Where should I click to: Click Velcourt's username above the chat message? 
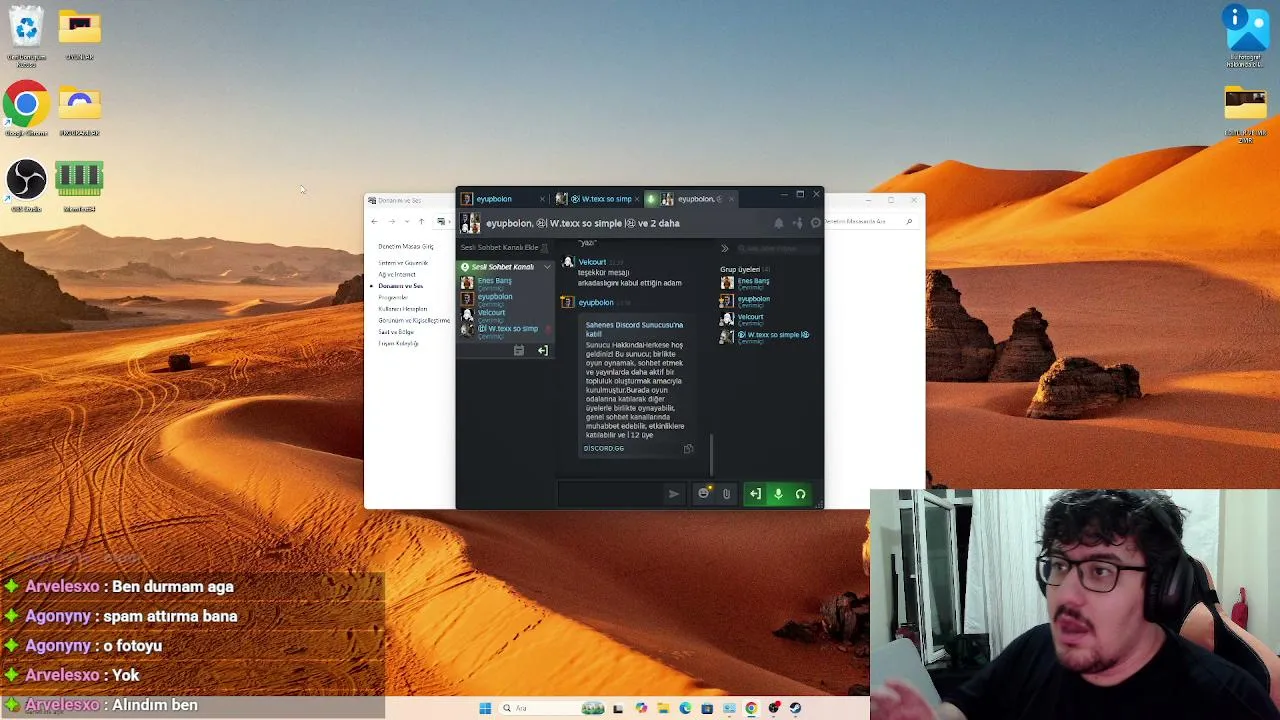[592, 262]
